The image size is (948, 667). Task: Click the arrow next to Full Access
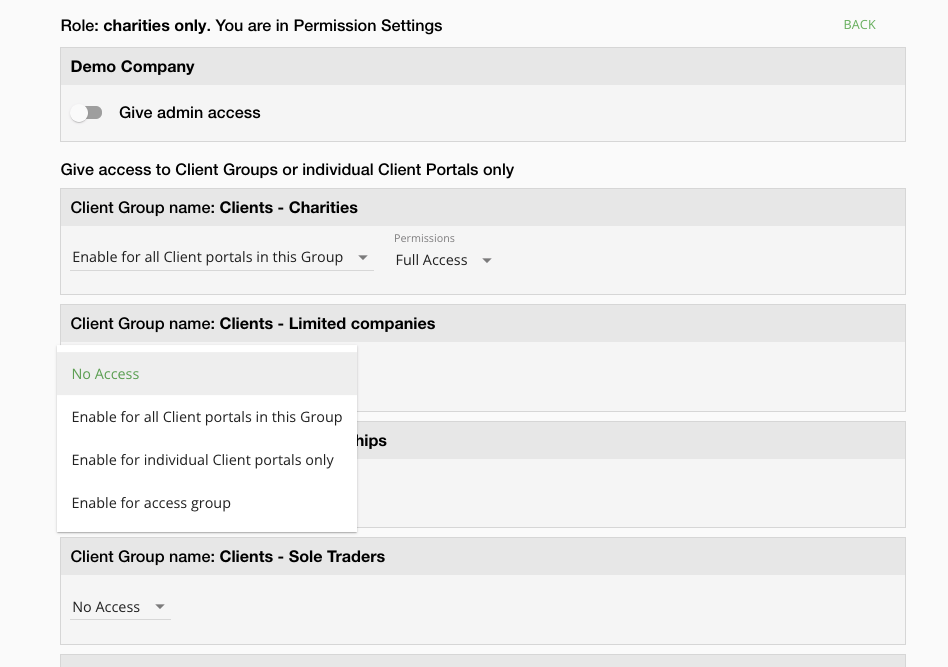[x=487, y=261]
